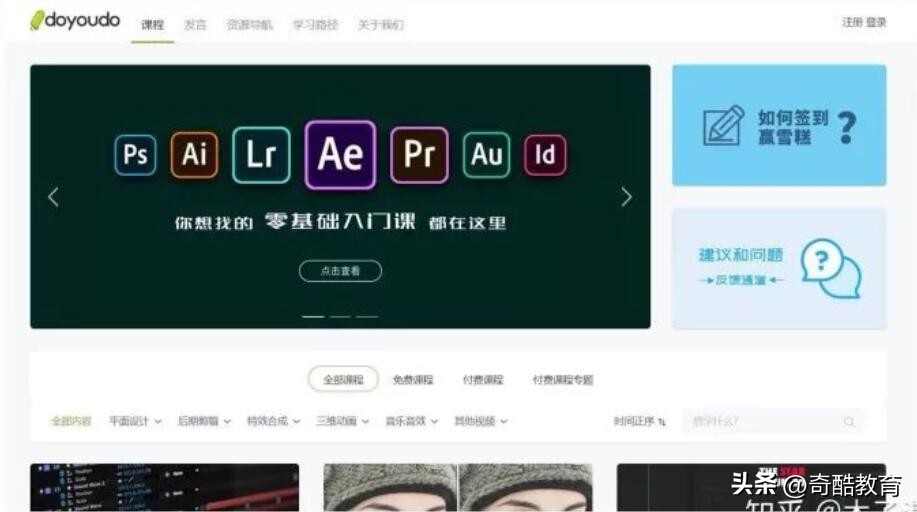
Task: Click the chat bubble question icon
Action: tap(830, 269)
